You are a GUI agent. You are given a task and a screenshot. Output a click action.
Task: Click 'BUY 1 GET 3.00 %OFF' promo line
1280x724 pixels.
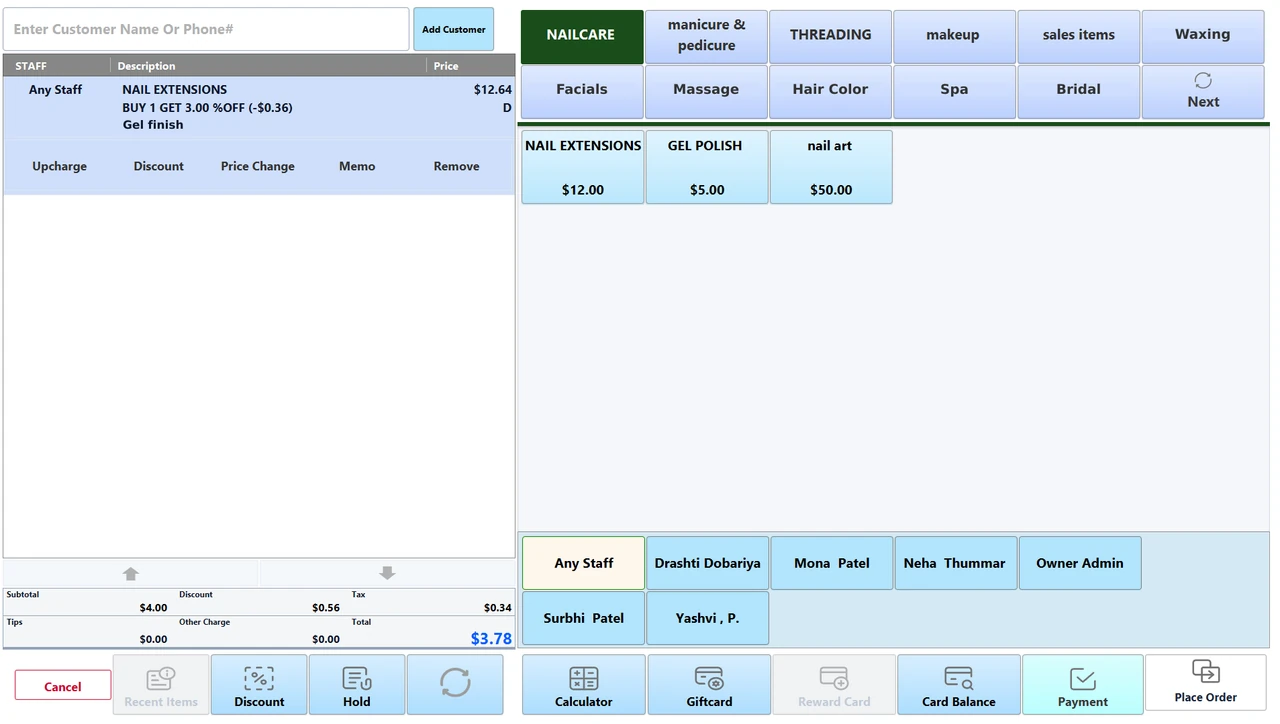[x=207, y=107]
